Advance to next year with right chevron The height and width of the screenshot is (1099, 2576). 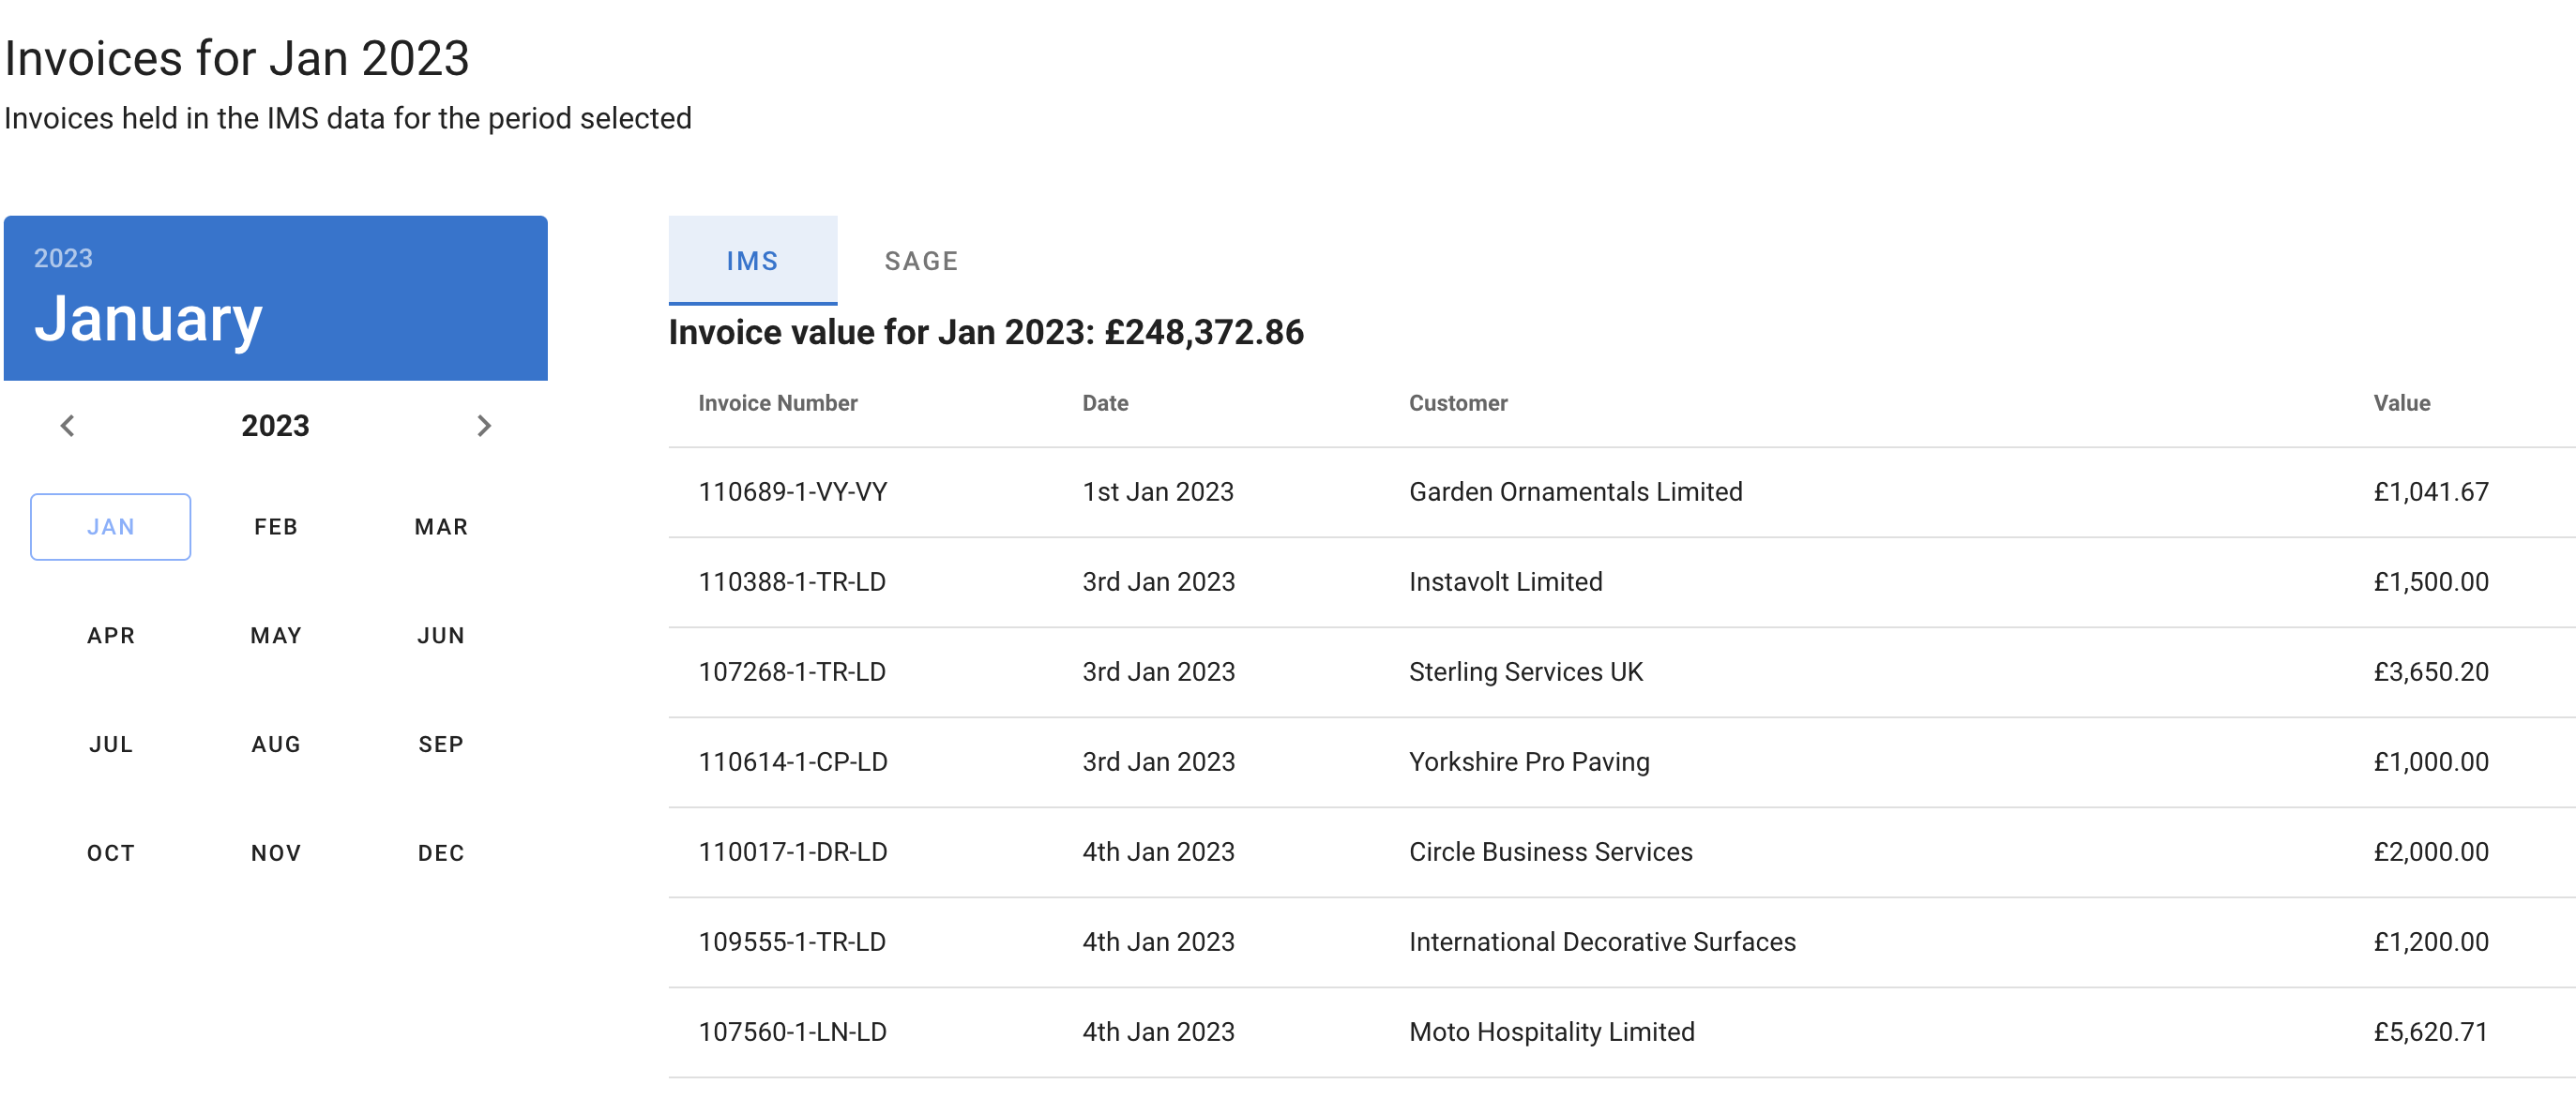pos(484,426)
